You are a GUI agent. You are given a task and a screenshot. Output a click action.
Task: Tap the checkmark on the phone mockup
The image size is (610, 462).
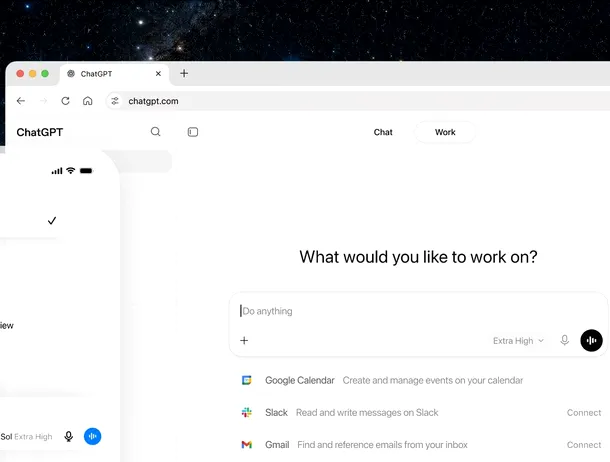point(52,220)
